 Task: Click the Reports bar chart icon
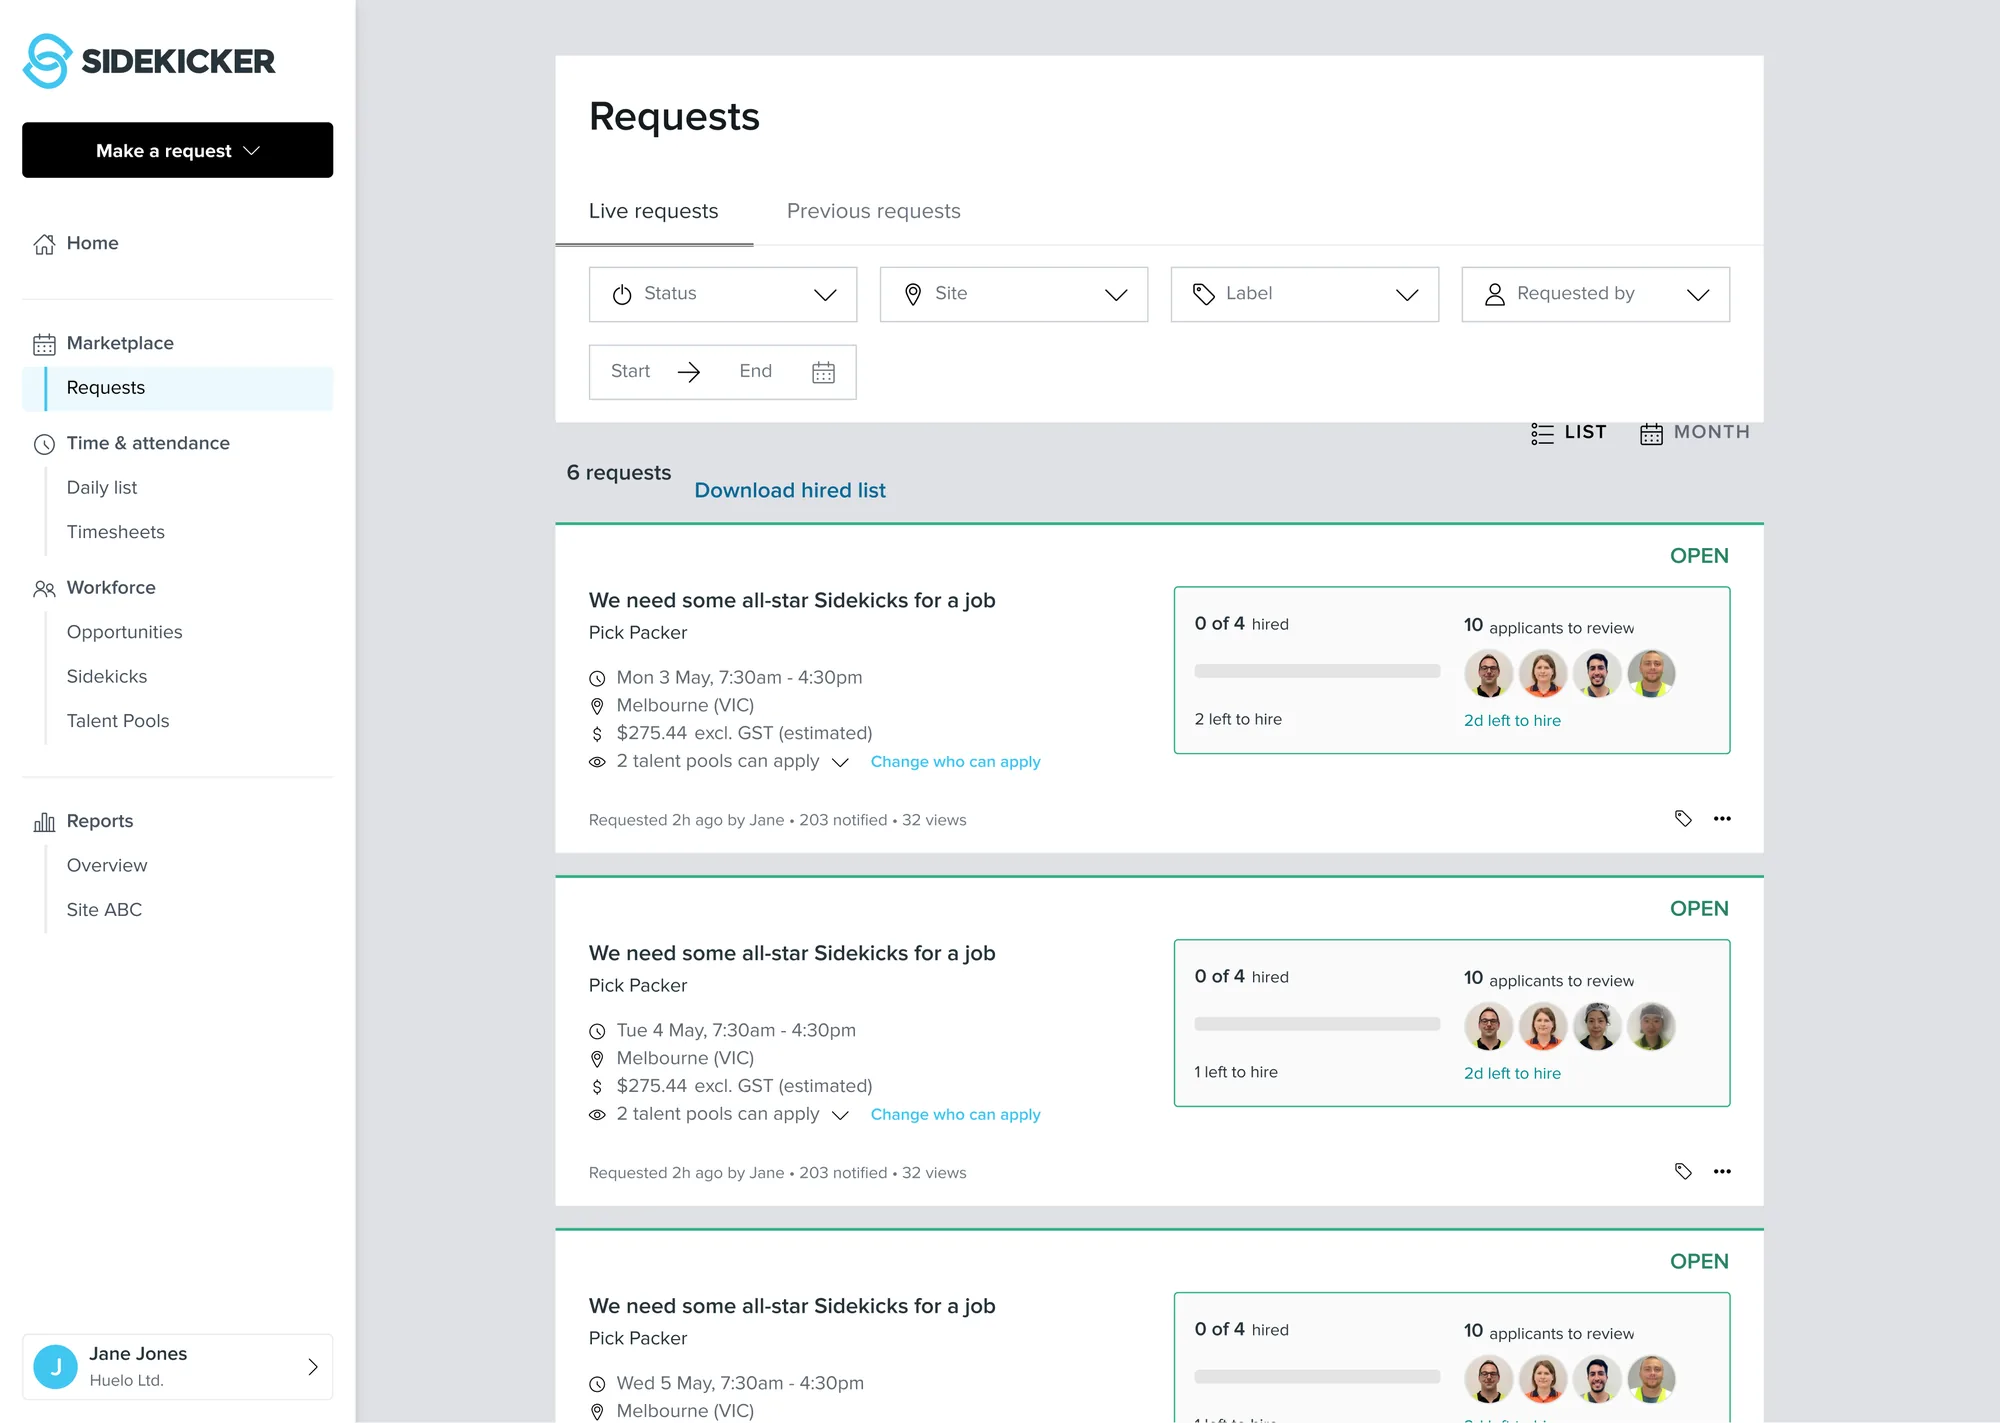point(44,822)
